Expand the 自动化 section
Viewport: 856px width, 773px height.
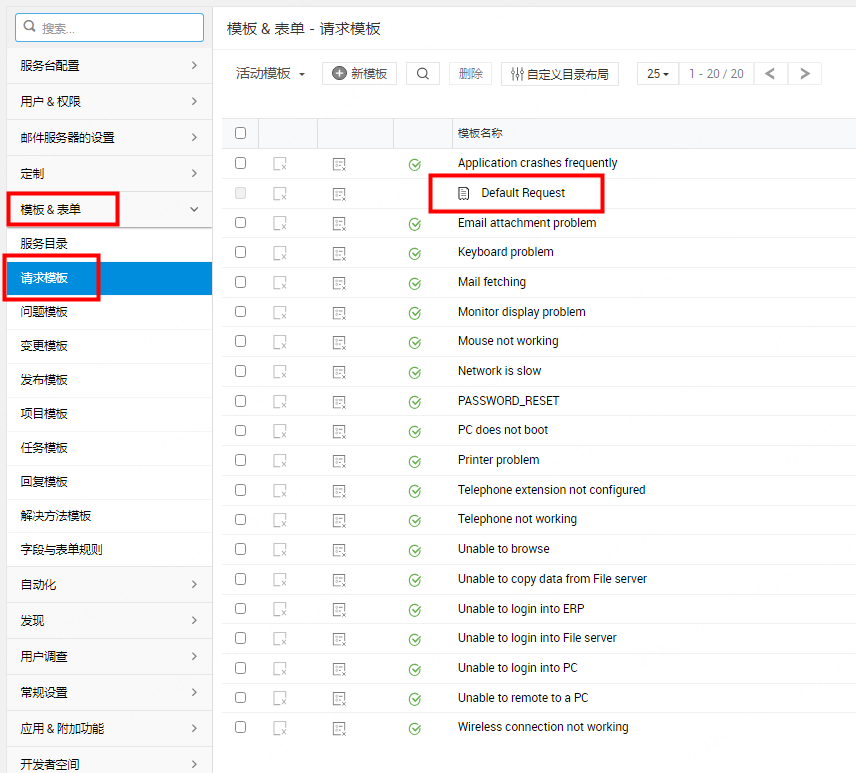tap(109, 585)
